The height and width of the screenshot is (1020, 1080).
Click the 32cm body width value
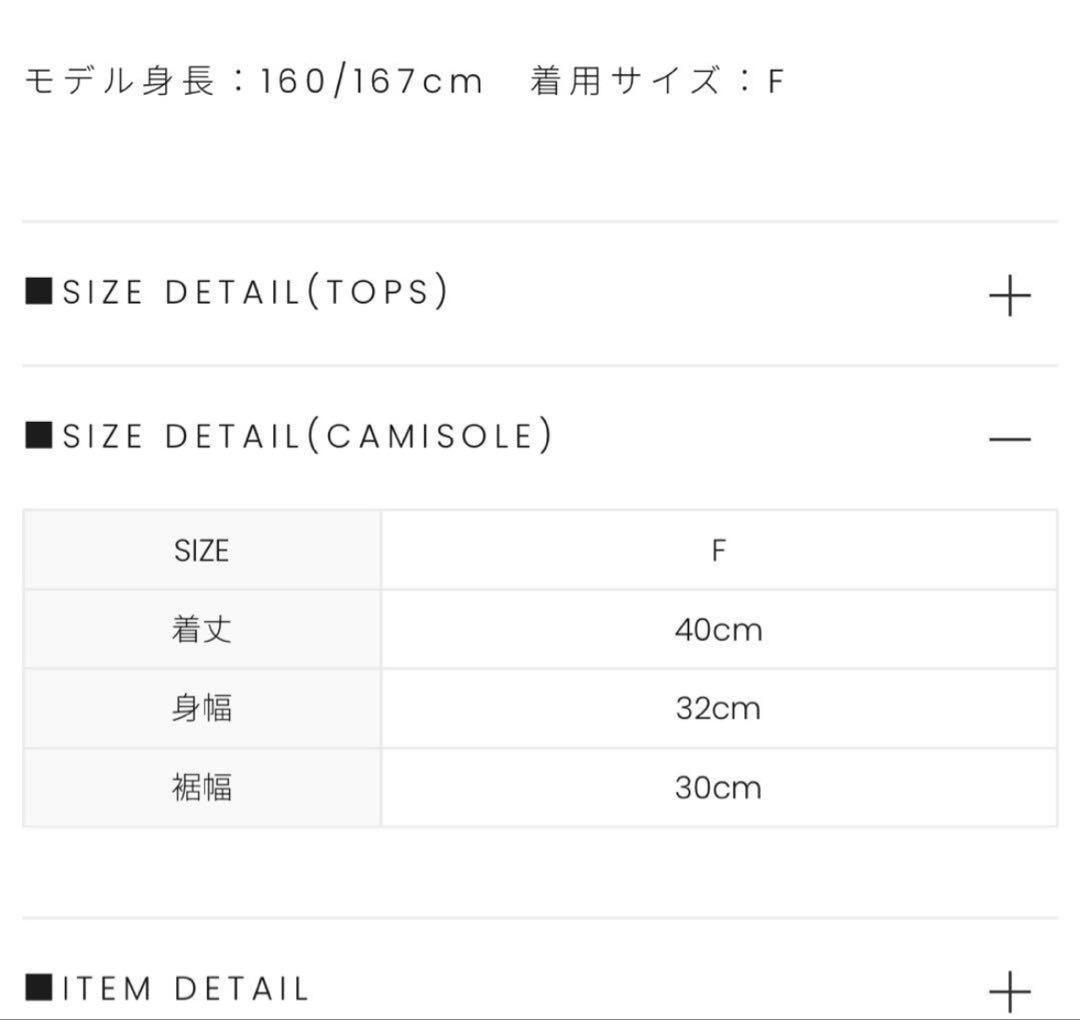pyautogui.click(x=718, y=709)
